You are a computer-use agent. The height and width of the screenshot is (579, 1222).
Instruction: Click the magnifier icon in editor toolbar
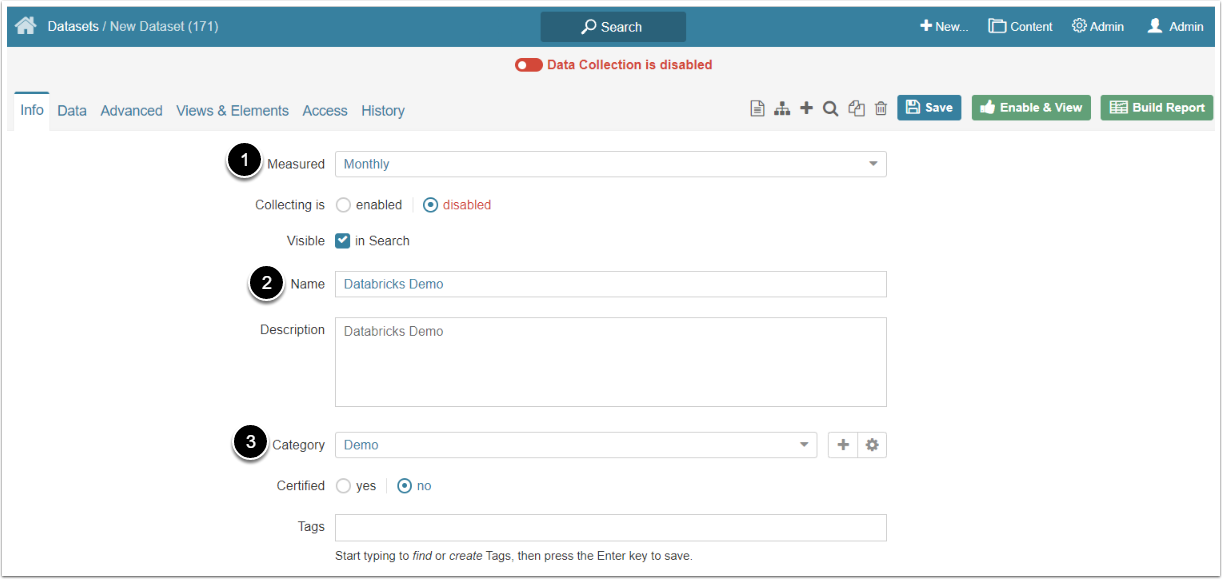point(830,108)
